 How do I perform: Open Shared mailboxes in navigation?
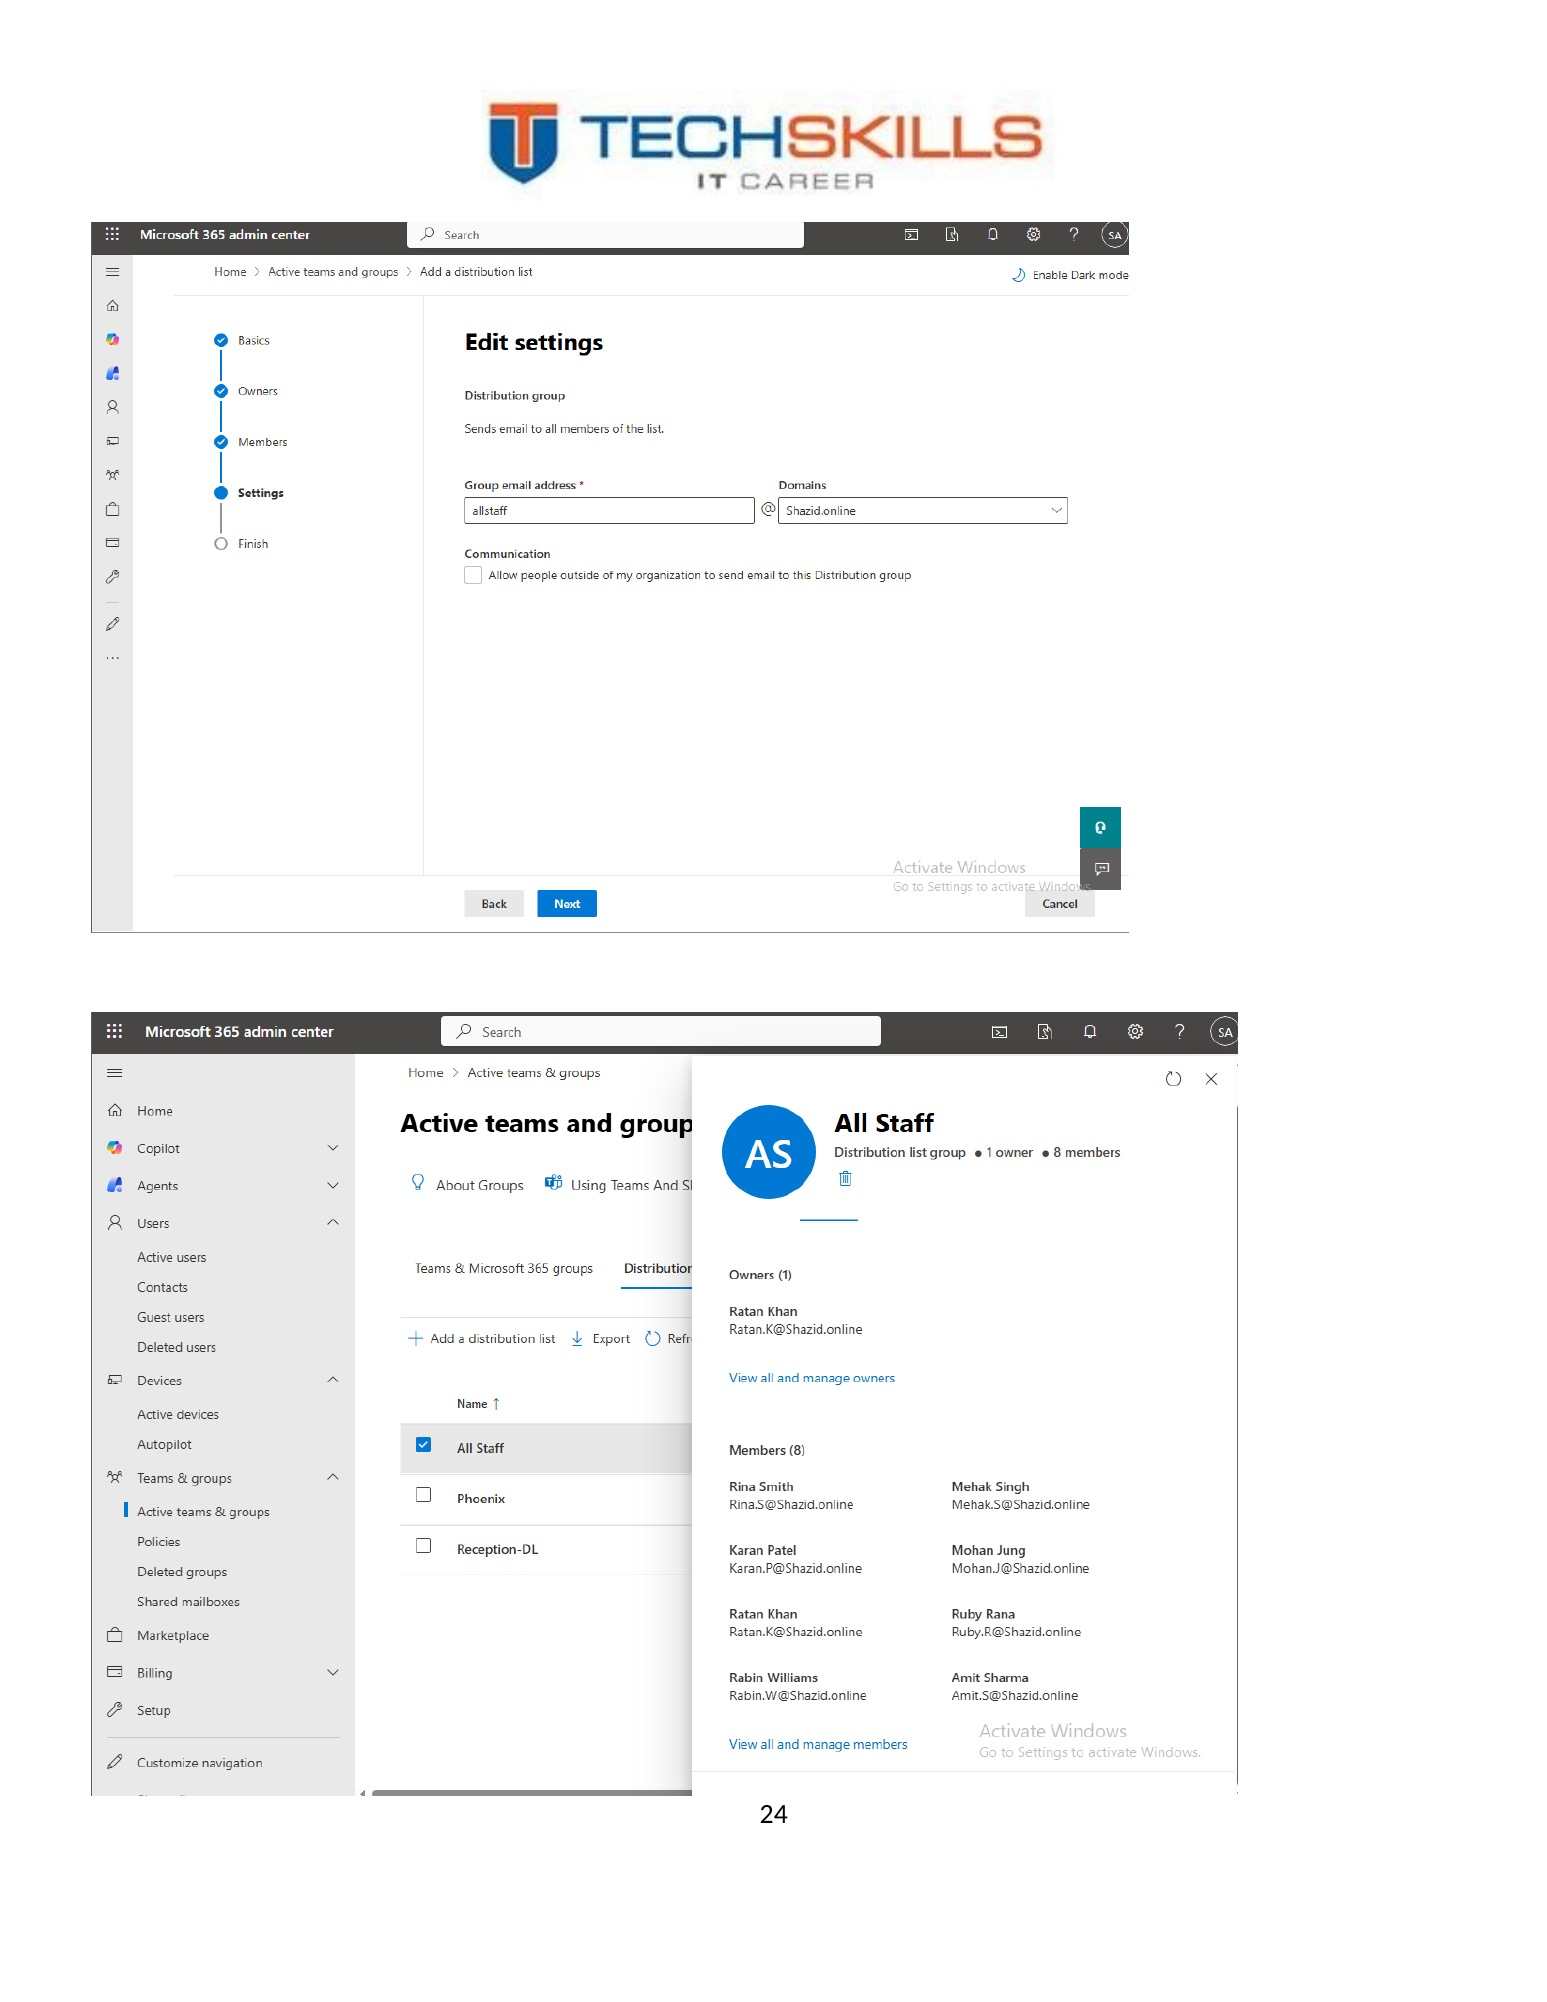click(x=188, y=1601)
